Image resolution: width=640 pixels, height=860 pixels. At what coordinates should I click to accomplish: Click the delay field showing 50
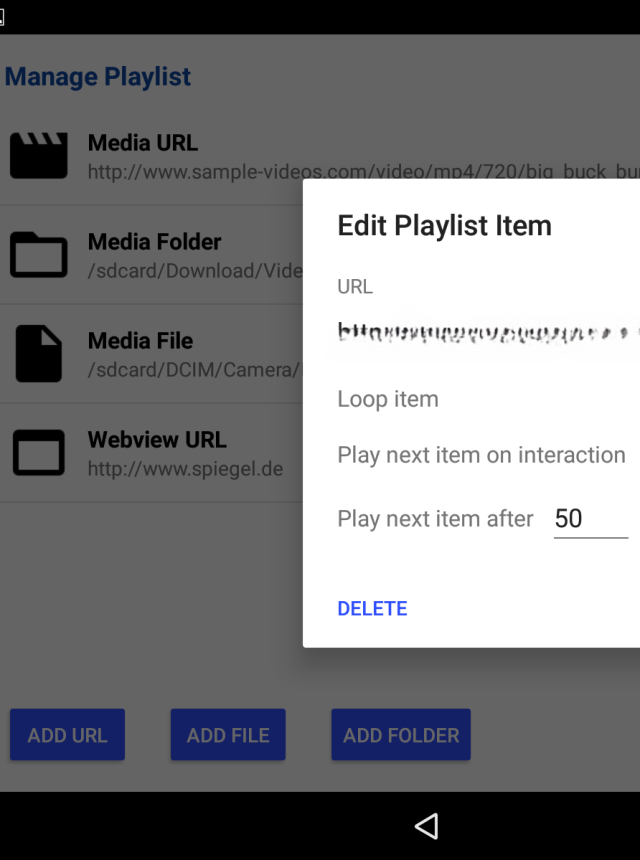tap(590, 519)
